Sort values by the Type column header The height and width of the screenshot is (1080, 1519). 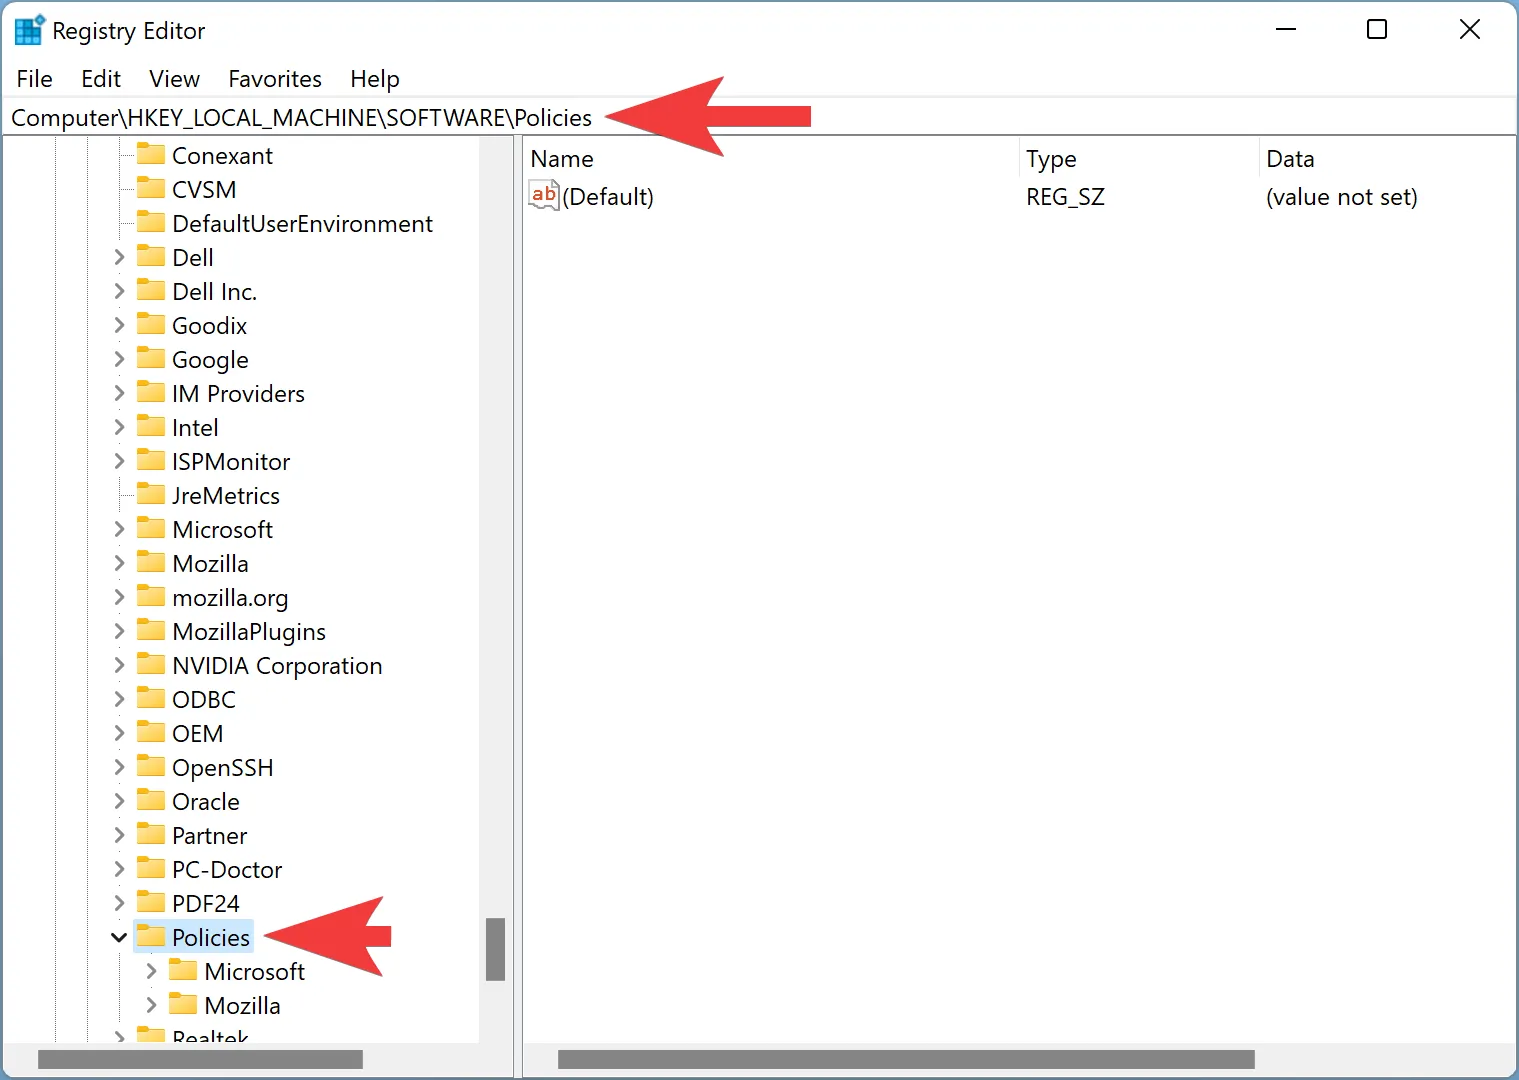point(1050,158)
